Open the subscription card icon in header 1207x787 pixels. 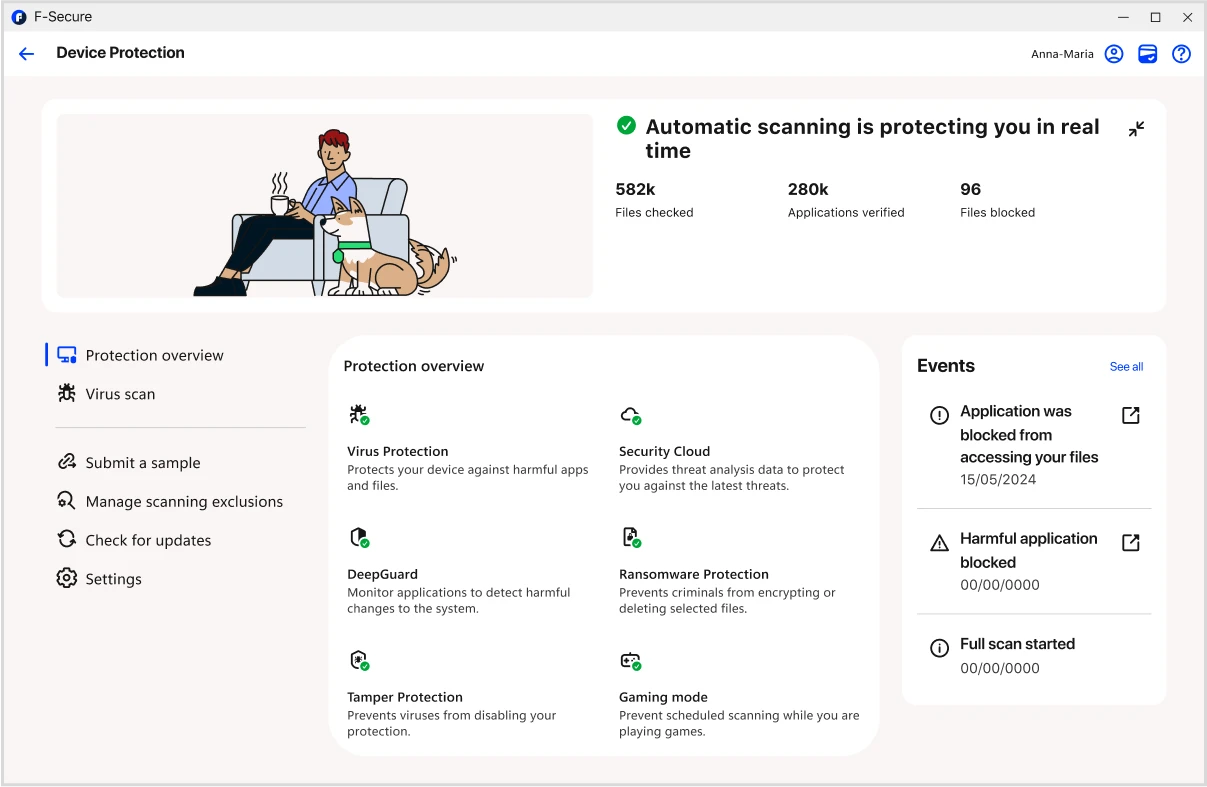(x=1148, y=54)
